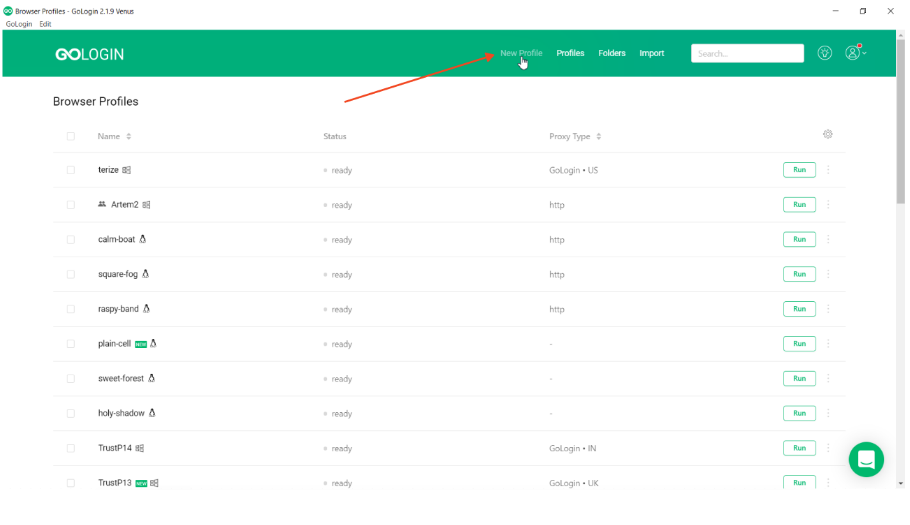The width and height of the screenshot is (910, 525).
Task: Click the Windows OS icon beside terize
Action: [127, 170]
